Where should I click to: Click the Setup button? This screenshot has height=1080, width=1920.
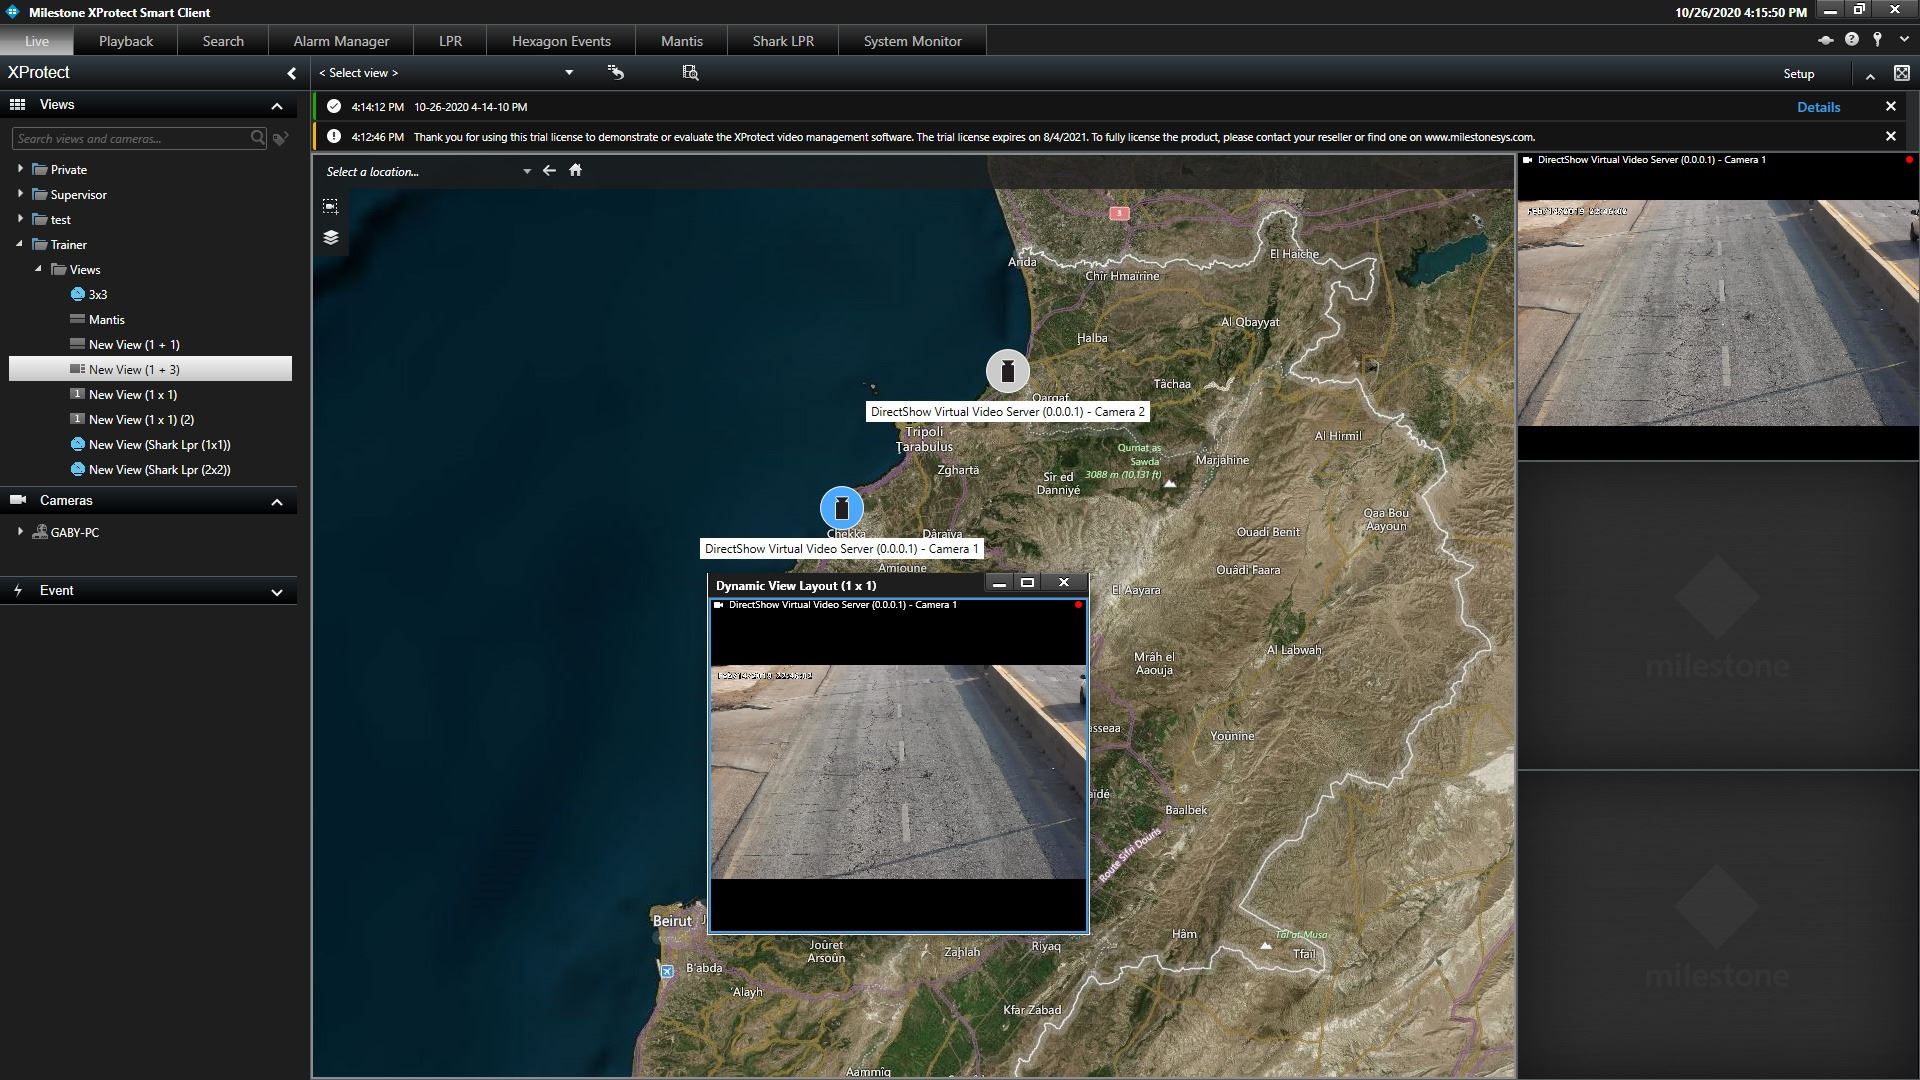tap(1798, 74)
